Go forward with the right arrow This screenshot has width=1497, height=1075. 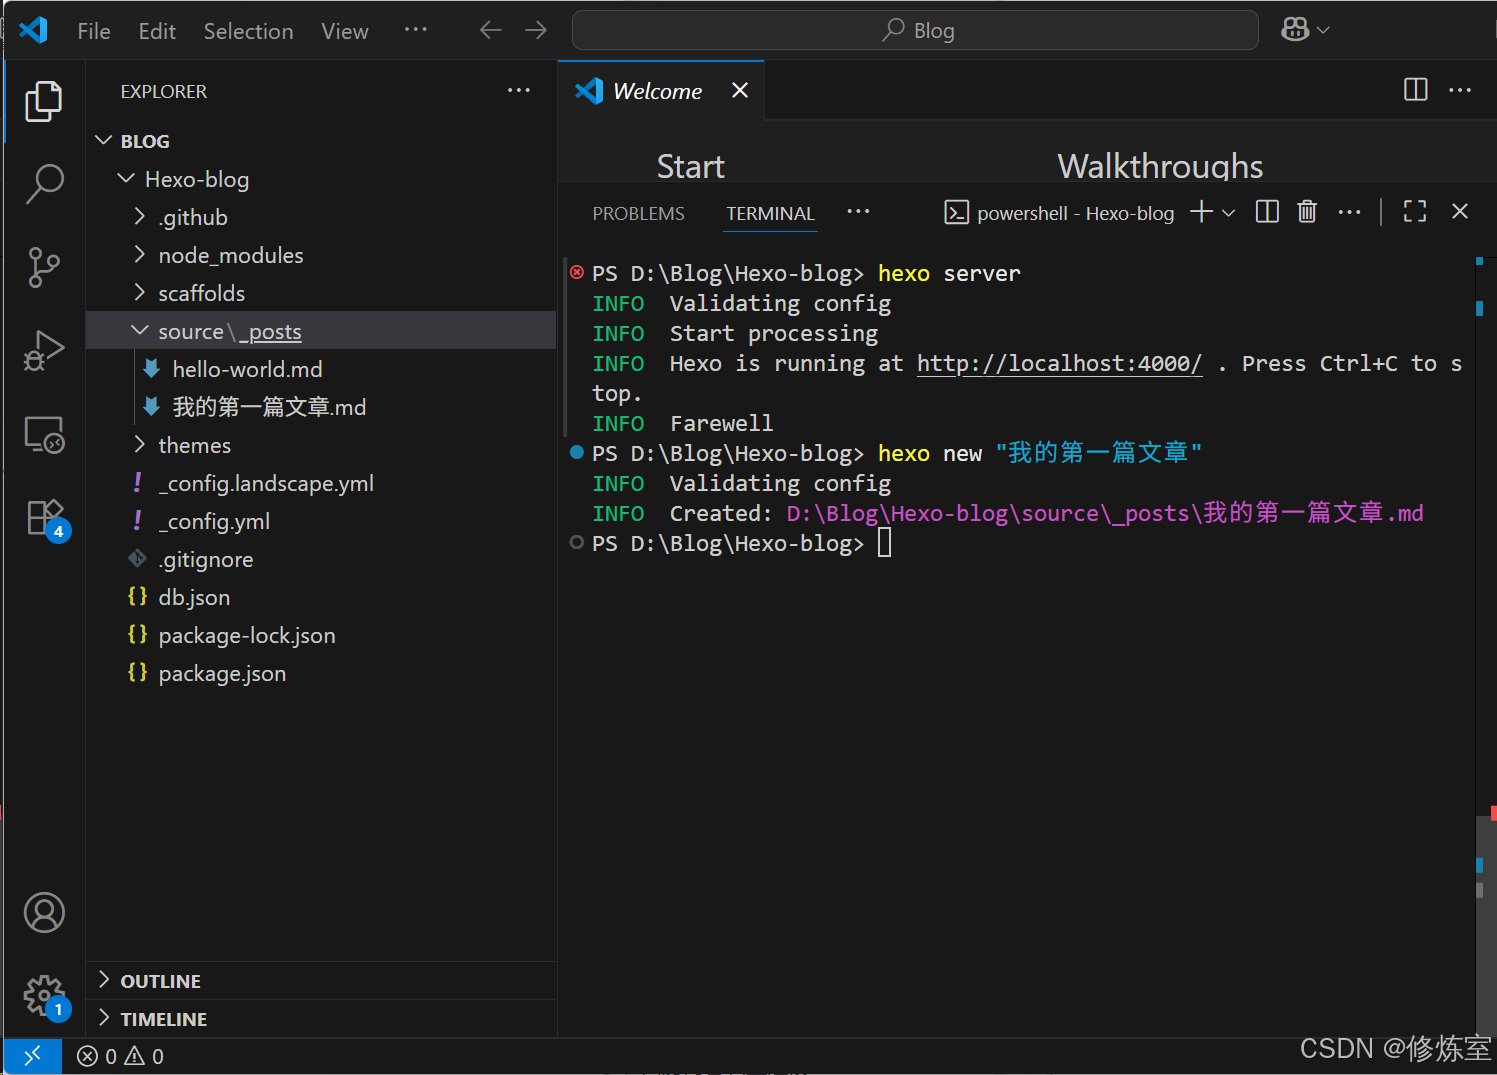[536, 30]
